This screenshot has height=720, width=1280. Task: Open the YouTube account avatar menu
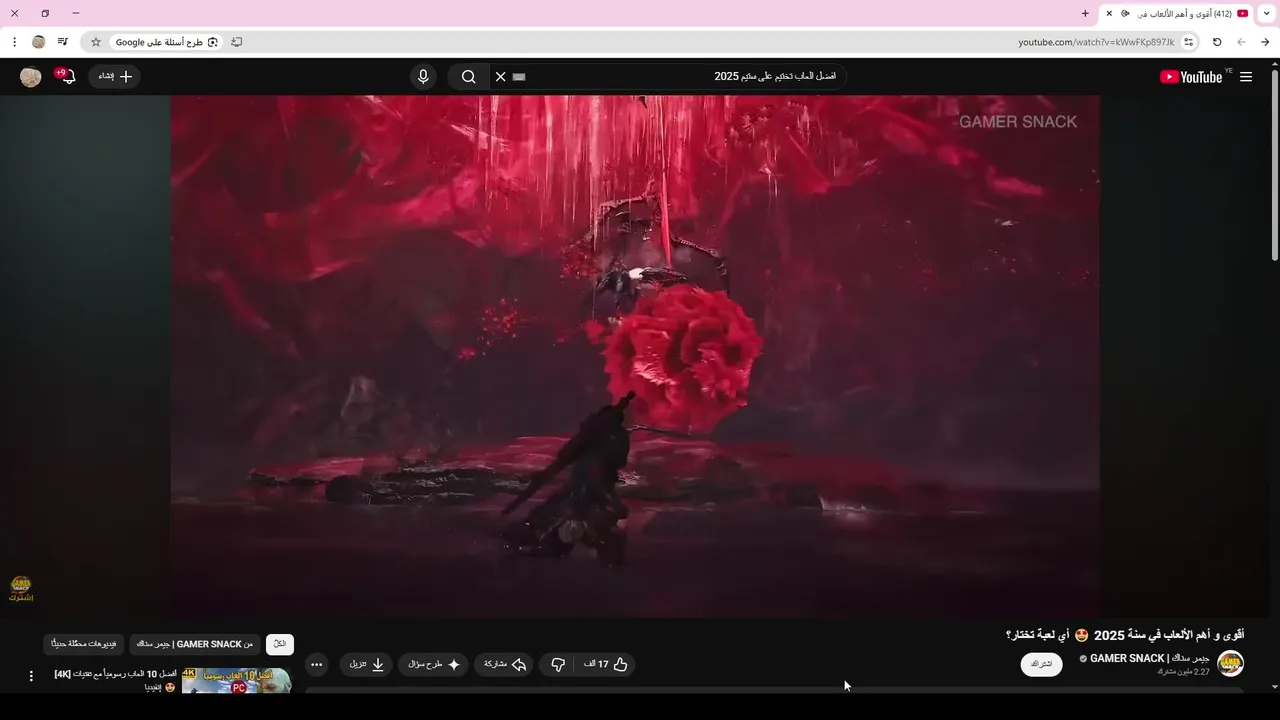tap(31, 77)
